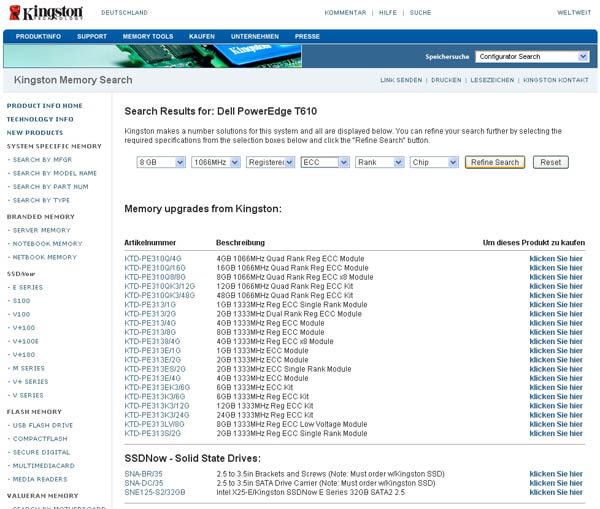Open part number KTD-PE310QK3/48G
Screen dimensions: 600x509
point(160,295)
